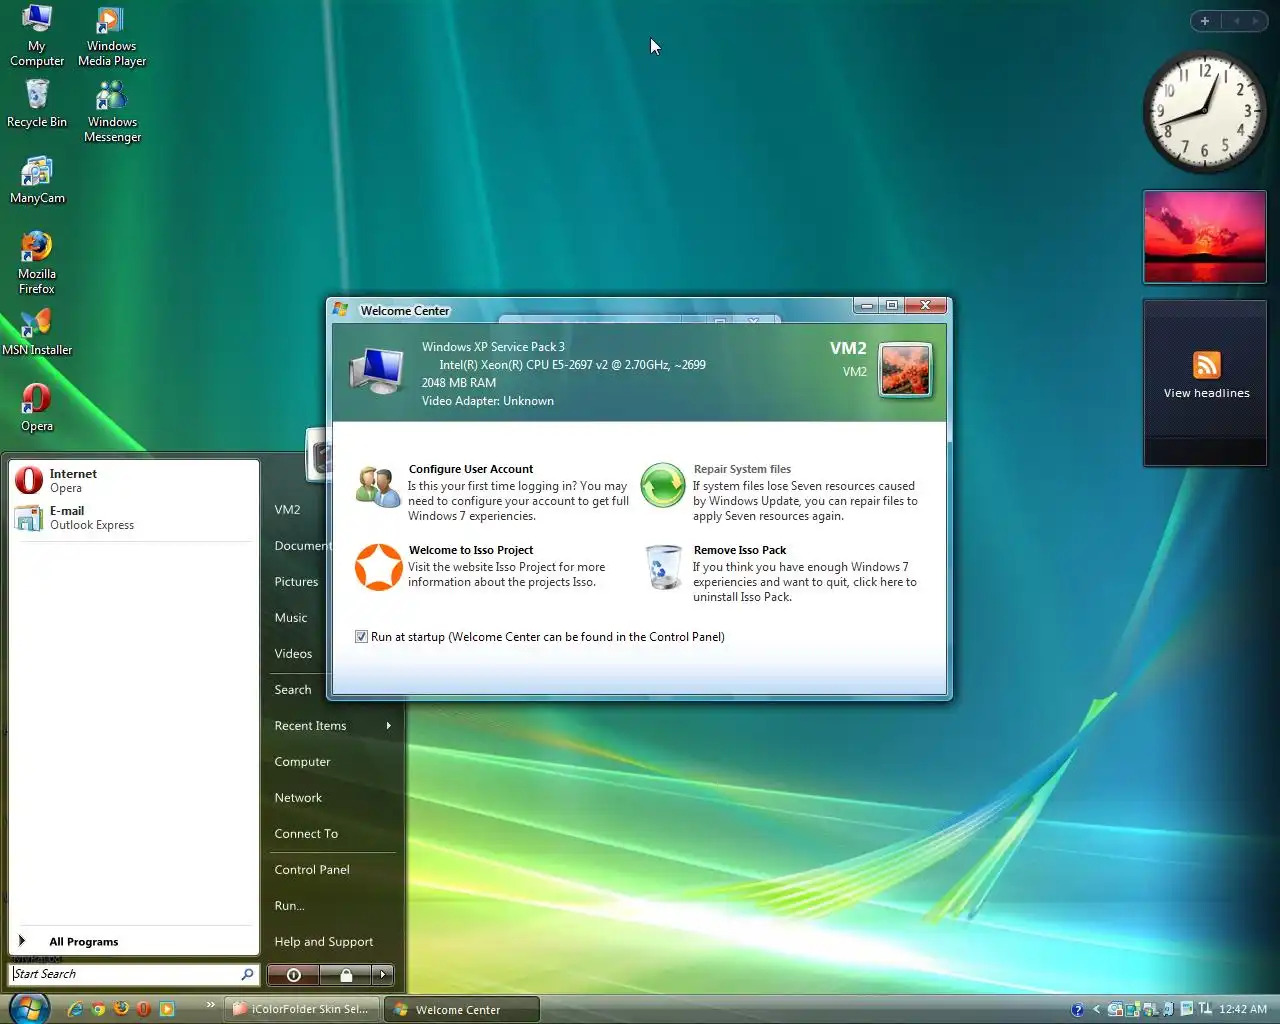This screenshot has width=1280, height=1024.
Task: Launch Chrome from quick launch bar
Action: 98,1009
